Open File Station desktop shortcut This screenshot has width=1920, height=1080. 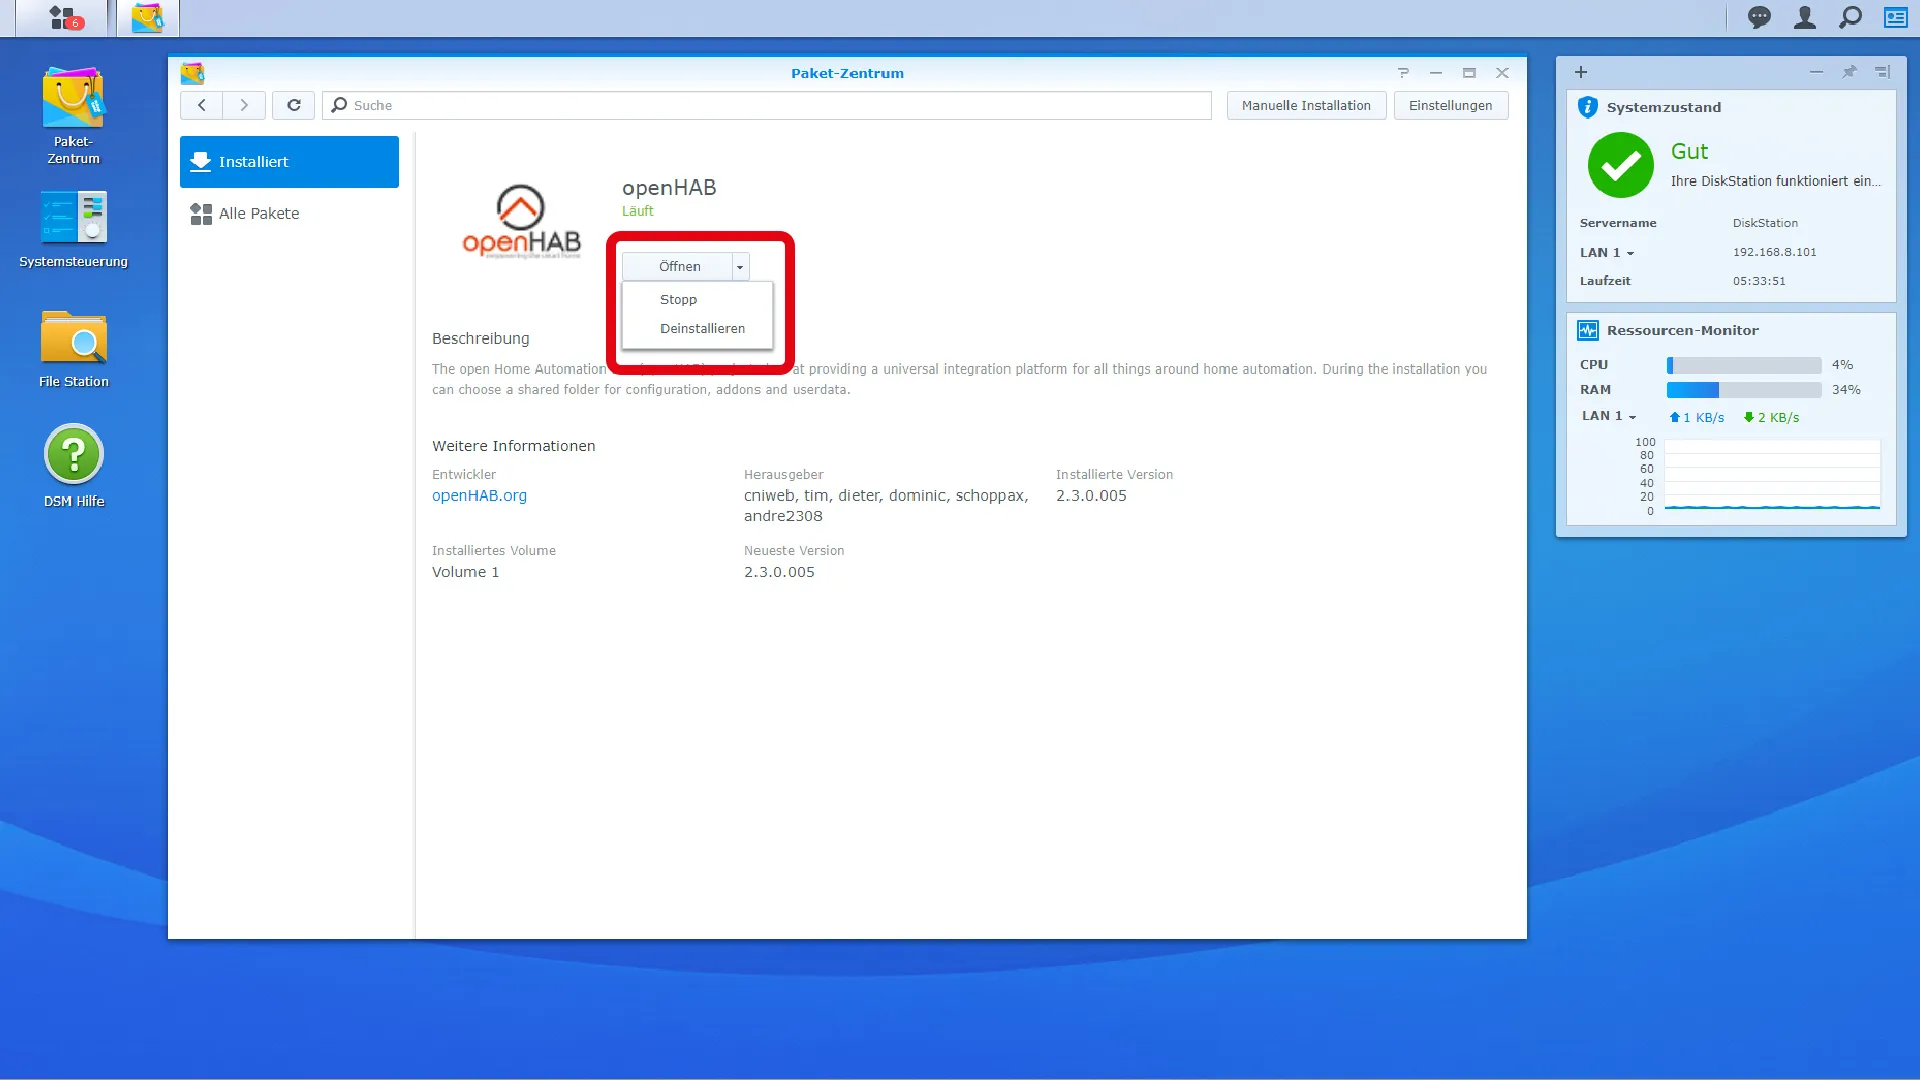tap(73, 349)
